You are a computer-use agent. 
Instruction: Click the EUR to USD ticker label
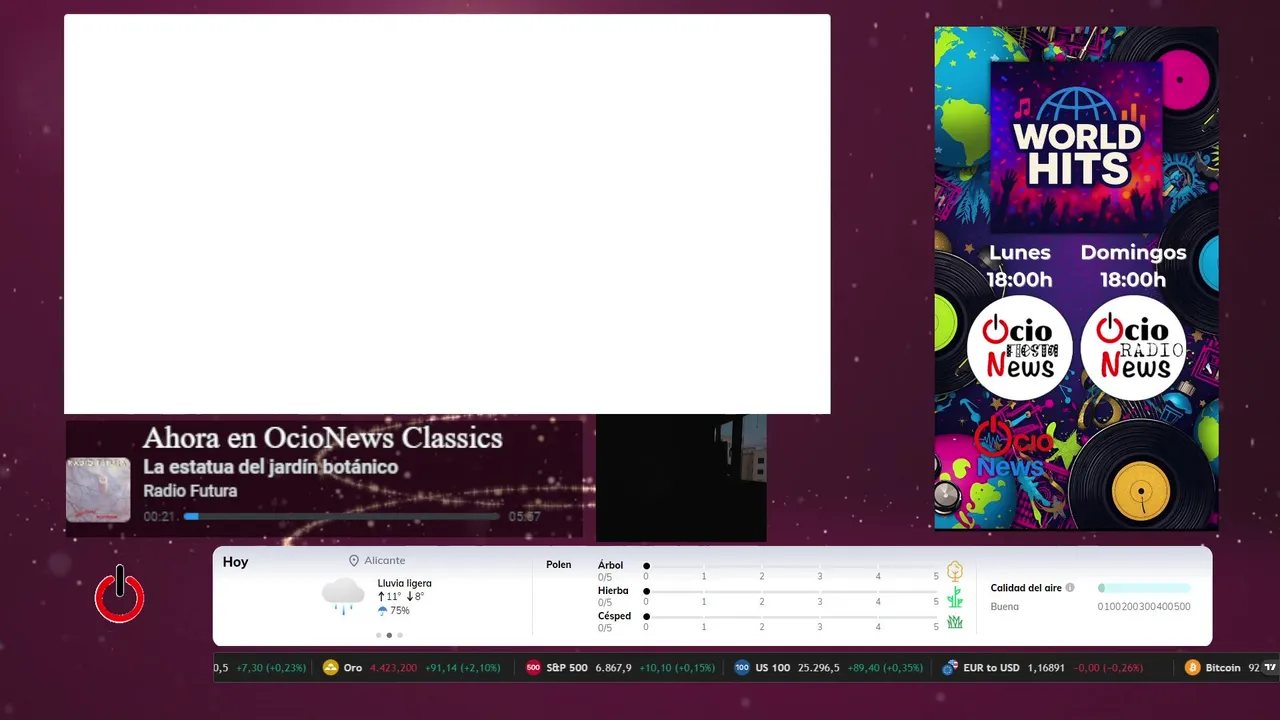click(x=991, y=667)
